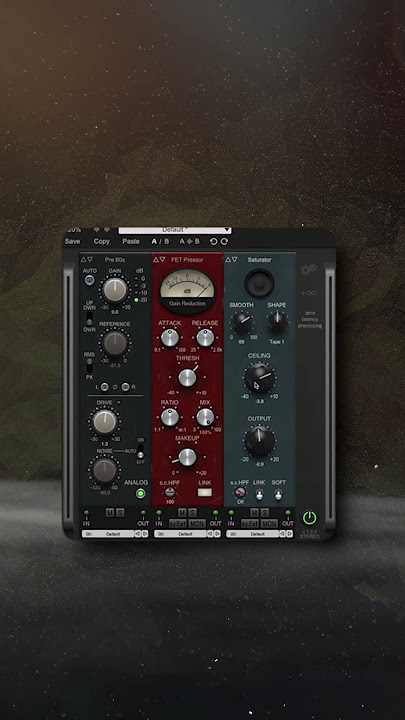The image size is (405, 720).
Task: Click the down triangle beside Saturator
Action: tap(235, 259)
